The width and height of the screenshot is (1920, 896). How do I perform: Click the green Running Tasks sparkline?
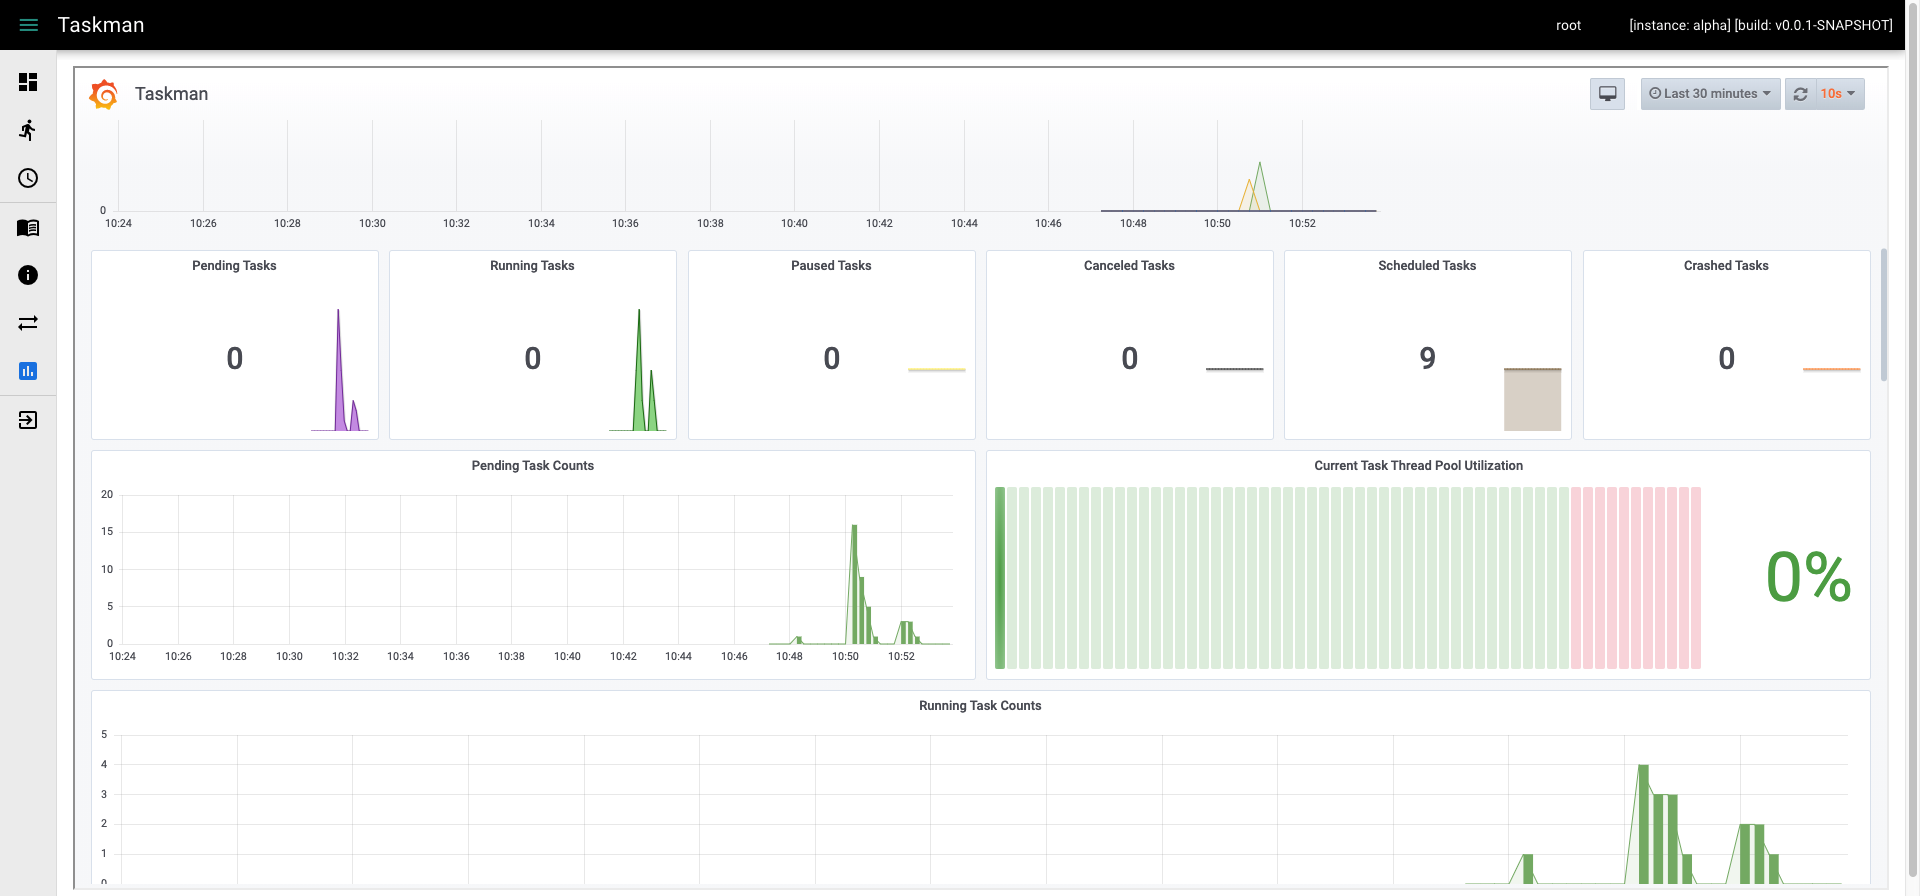638,370
